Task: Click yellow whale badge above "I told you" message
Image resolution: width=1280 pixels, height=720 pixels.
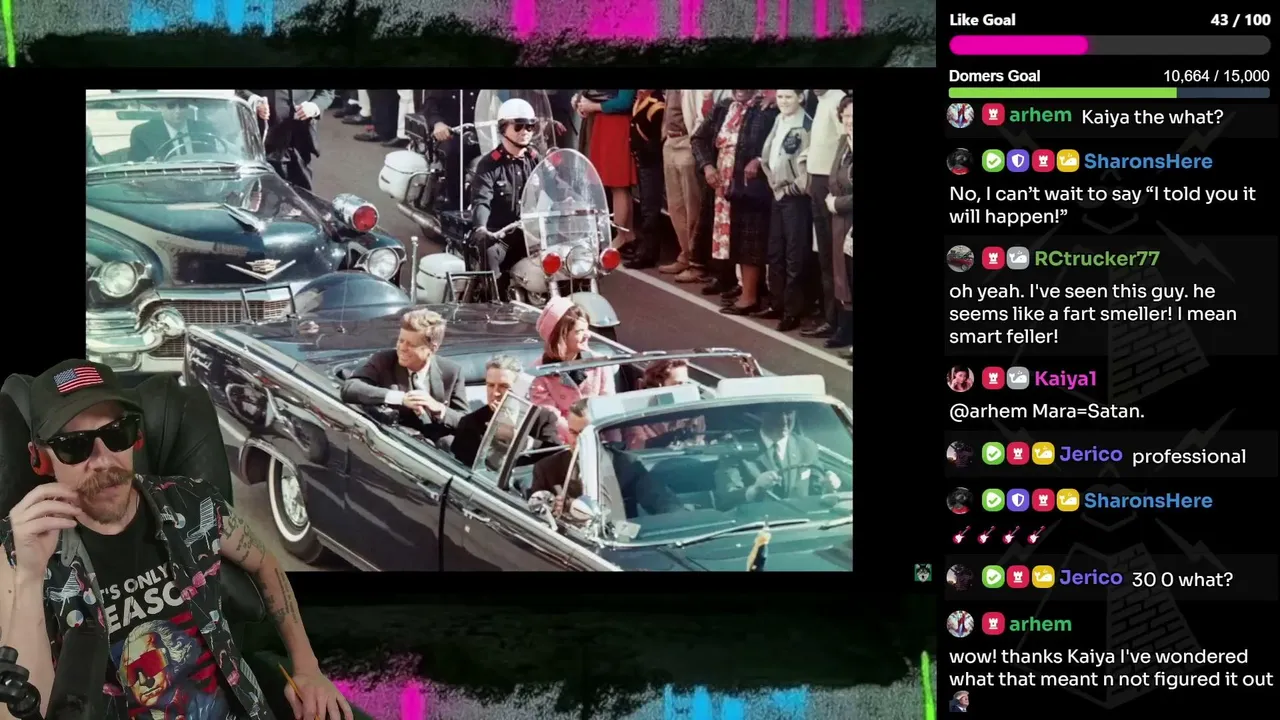Action: (1068, 161)
